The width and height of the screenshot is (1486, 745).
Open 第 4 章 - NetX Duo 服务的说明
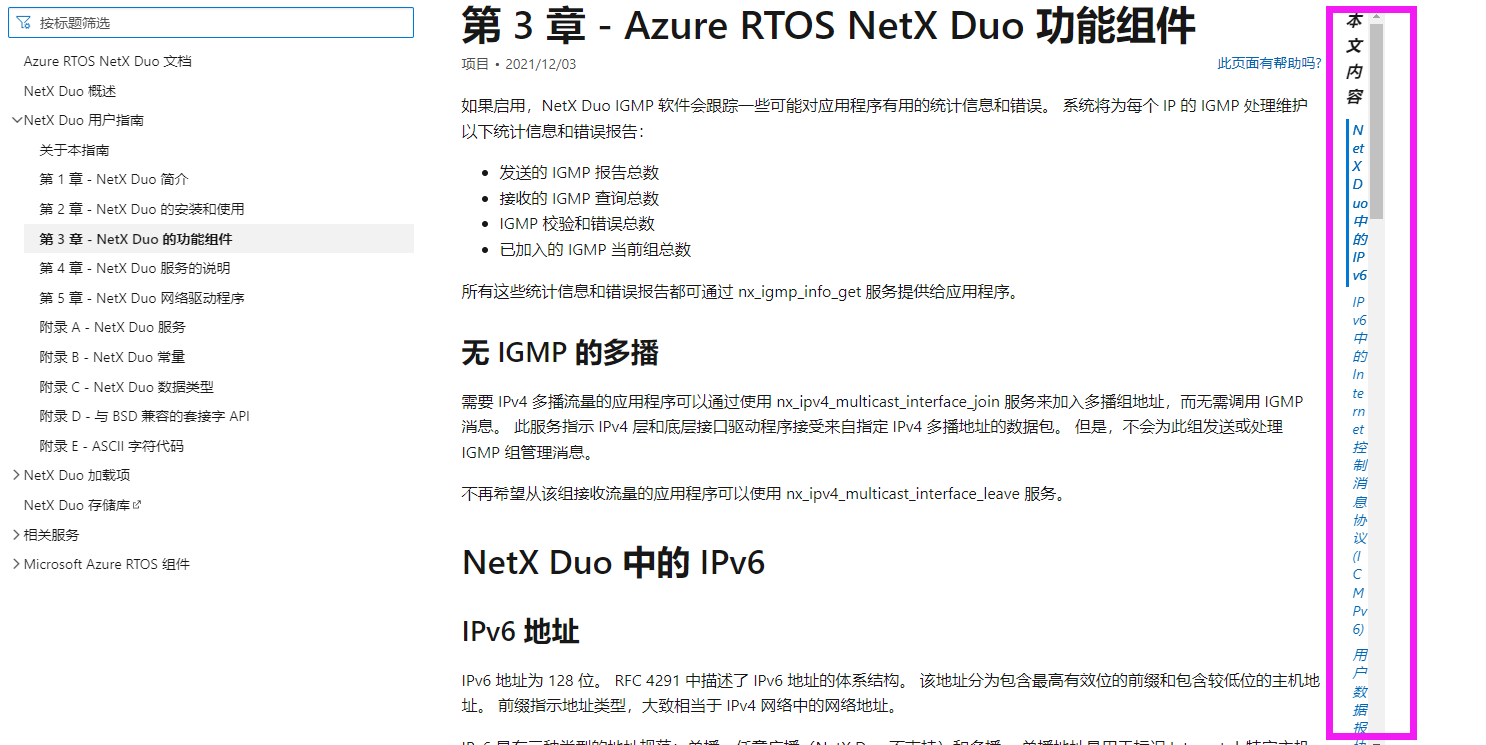(135, 268)
